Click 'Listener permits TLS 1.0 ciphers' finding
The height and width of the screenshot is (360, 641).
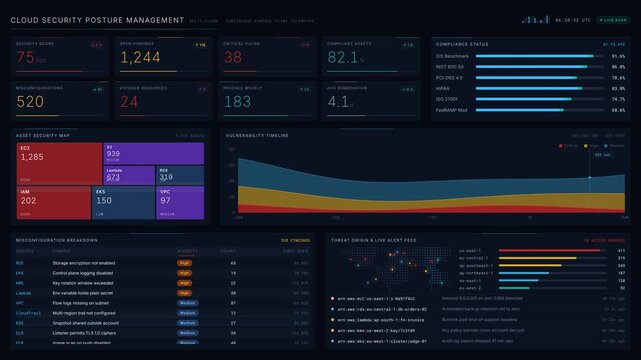[x=84, y=333]
